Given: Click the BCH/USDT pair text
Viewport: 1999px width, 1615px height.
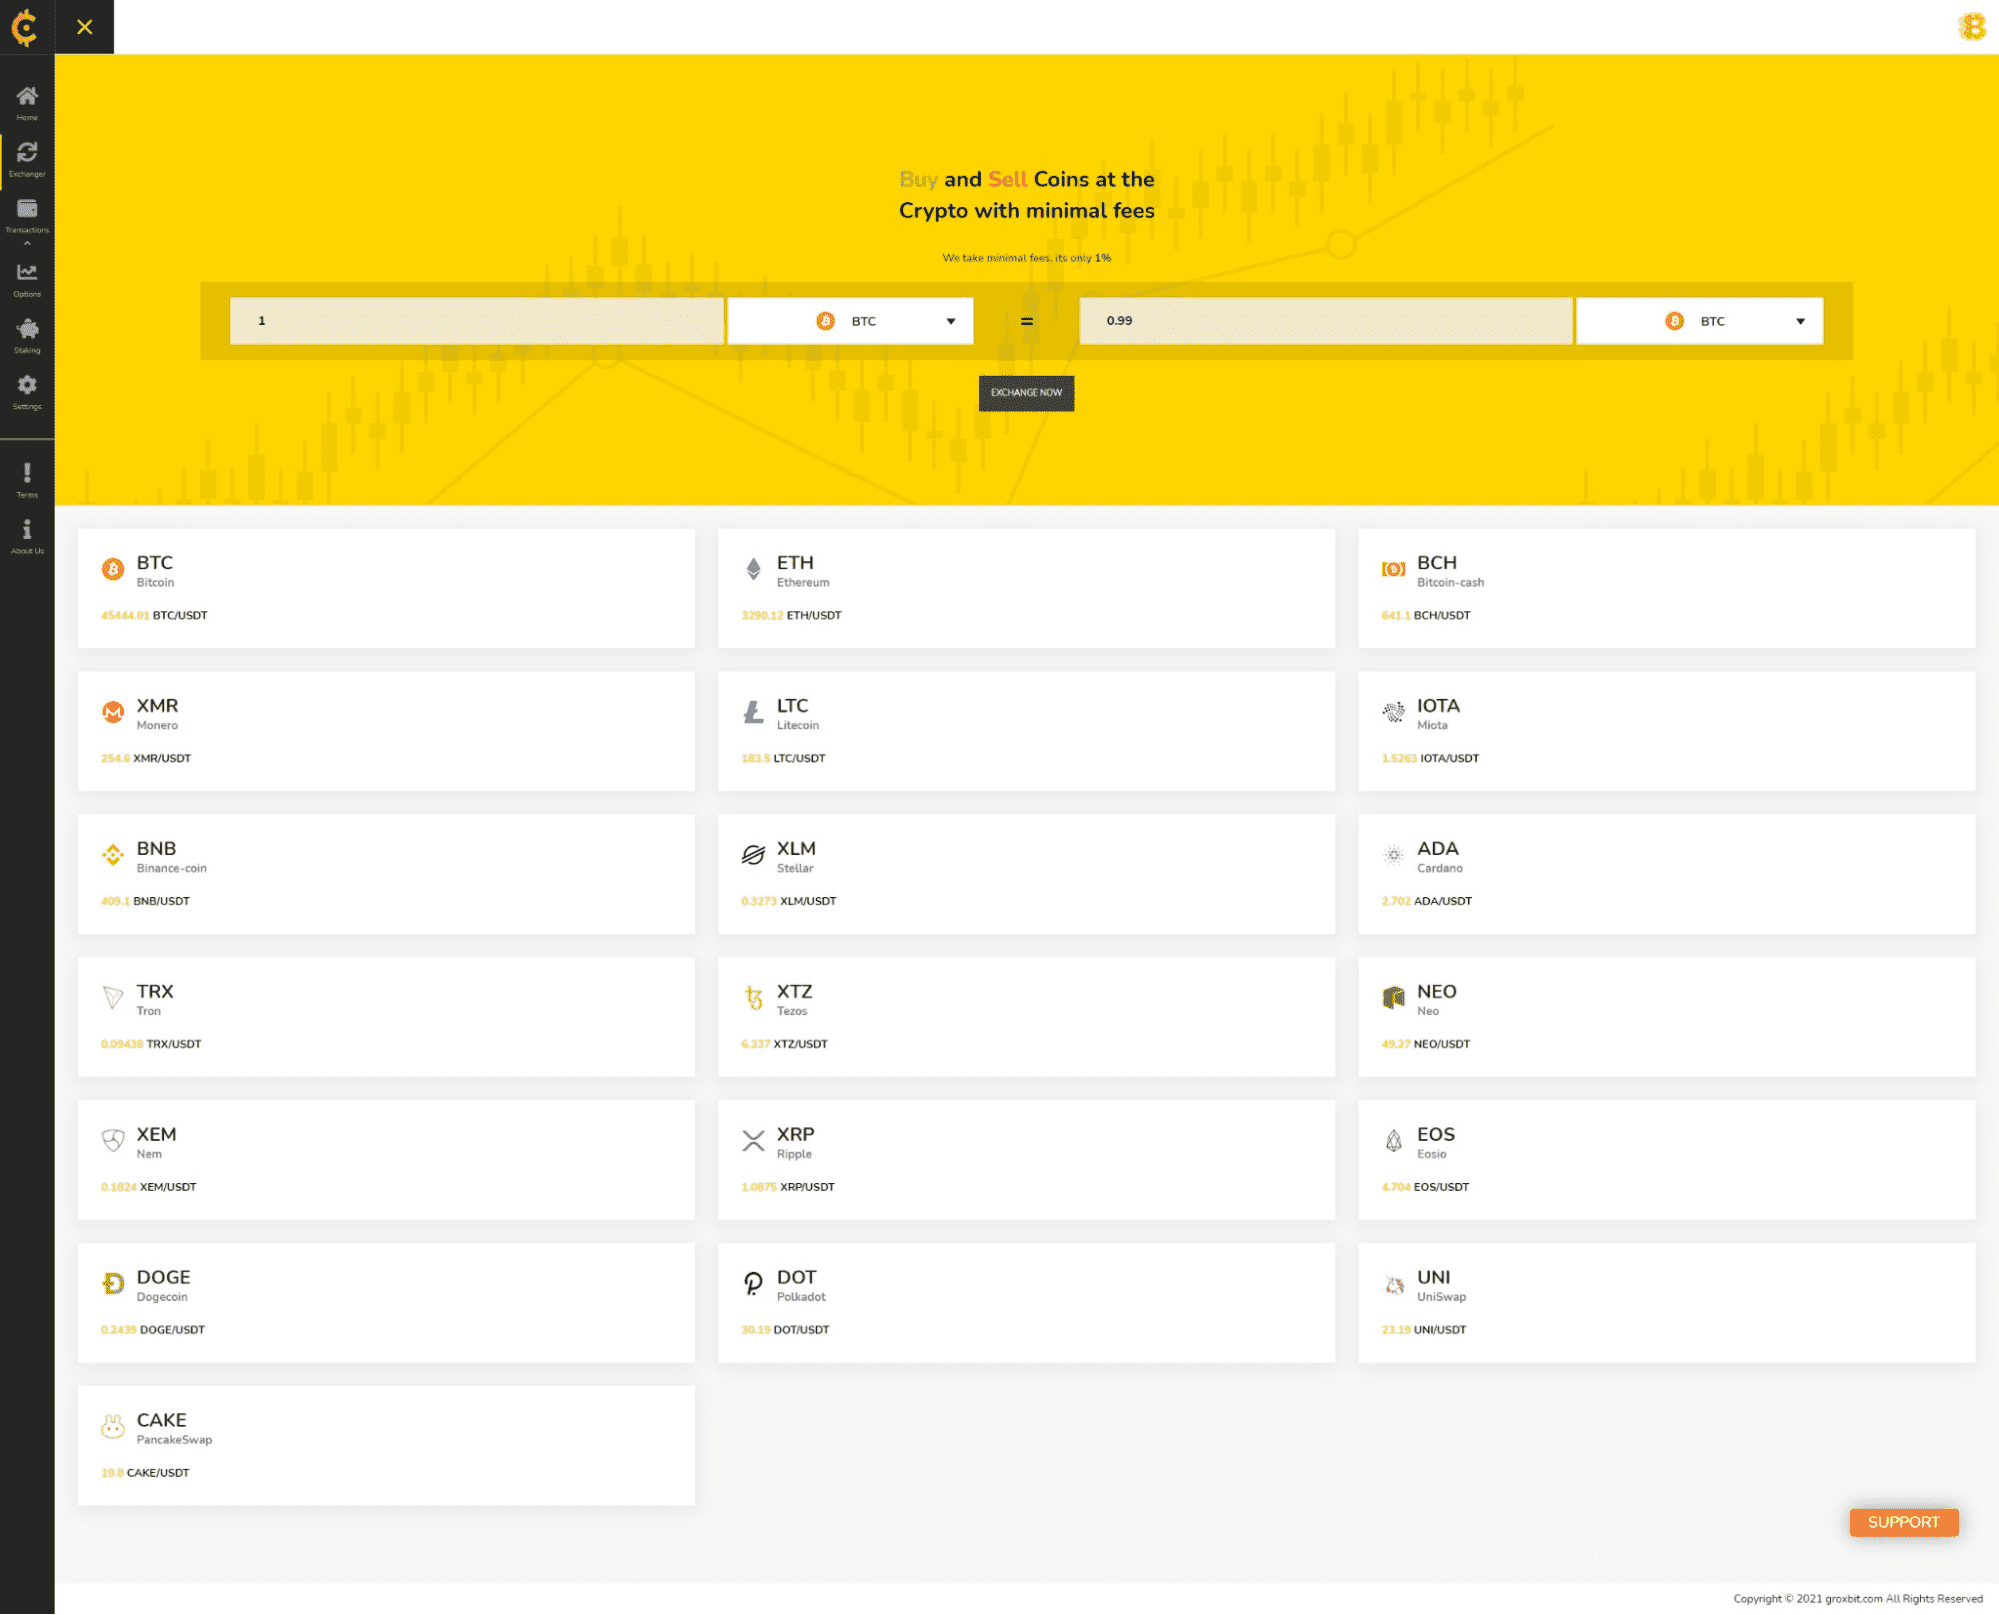Looking at the screenshot, I should tap(1441, 616).
